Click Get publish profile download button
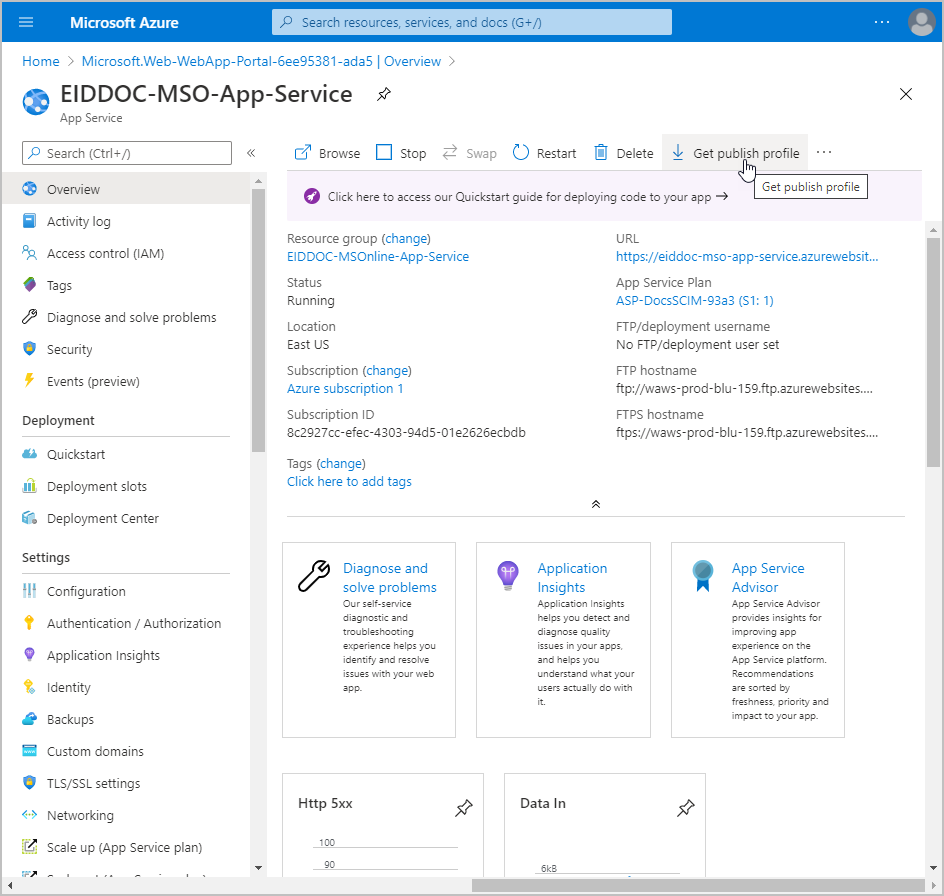Screen dimensions: 944x896 pos(735,153)
